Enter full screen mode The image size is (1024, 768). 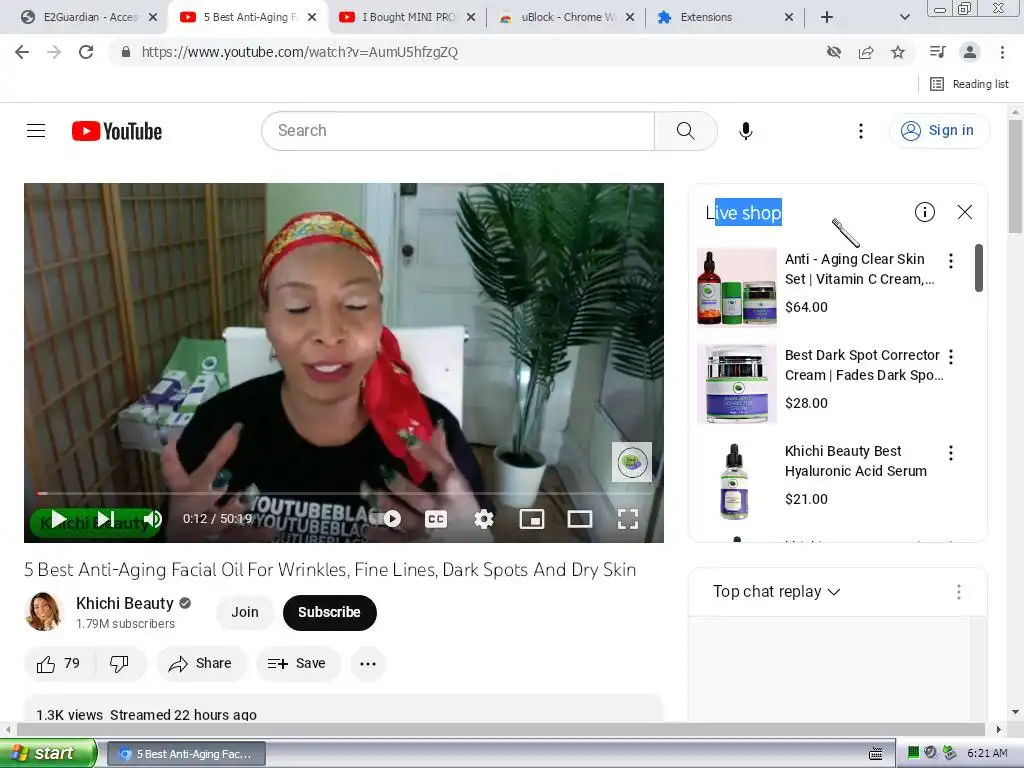point(628,519)
